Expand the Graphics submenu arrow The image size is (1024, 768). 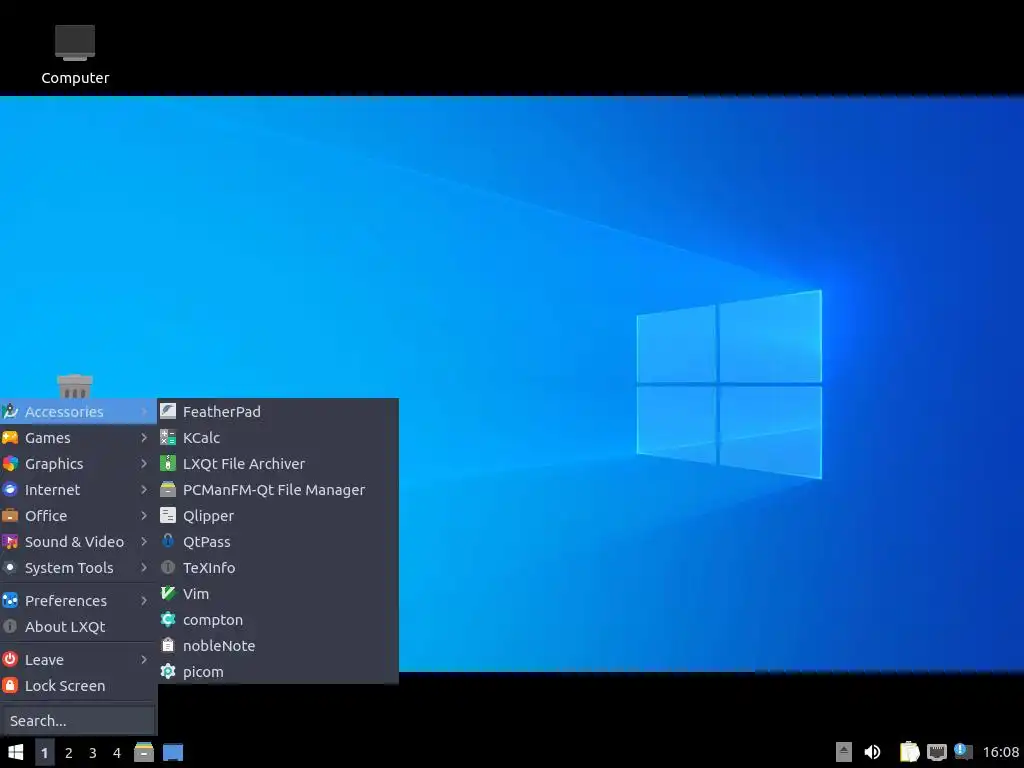[144, 464]
